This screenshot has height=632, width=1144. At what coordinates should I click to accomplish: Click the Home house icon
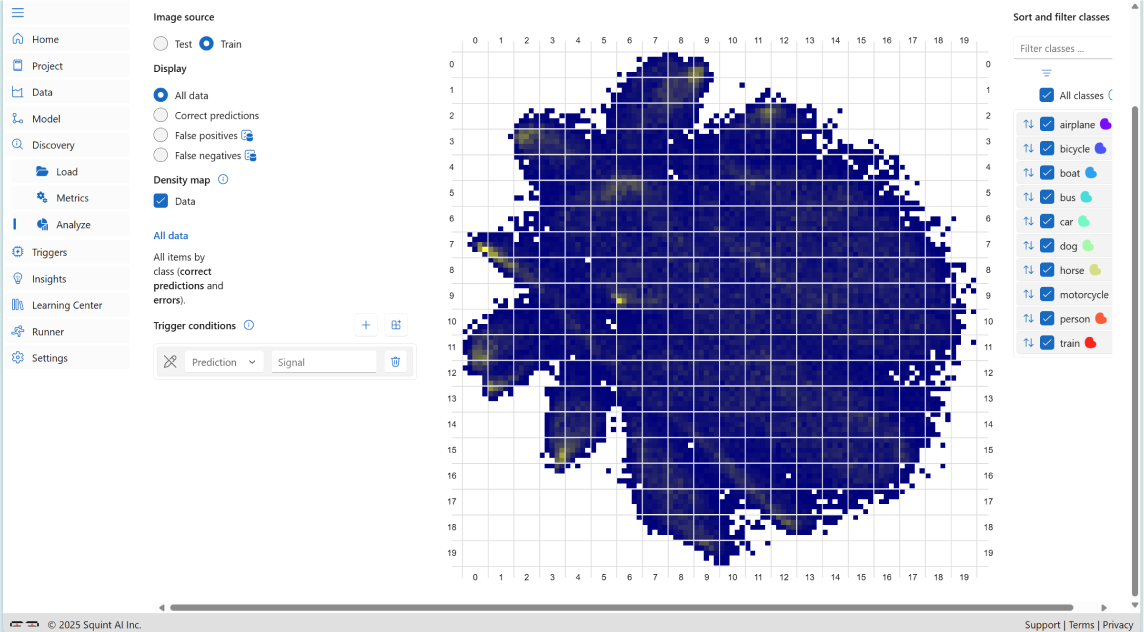(18, 39)
